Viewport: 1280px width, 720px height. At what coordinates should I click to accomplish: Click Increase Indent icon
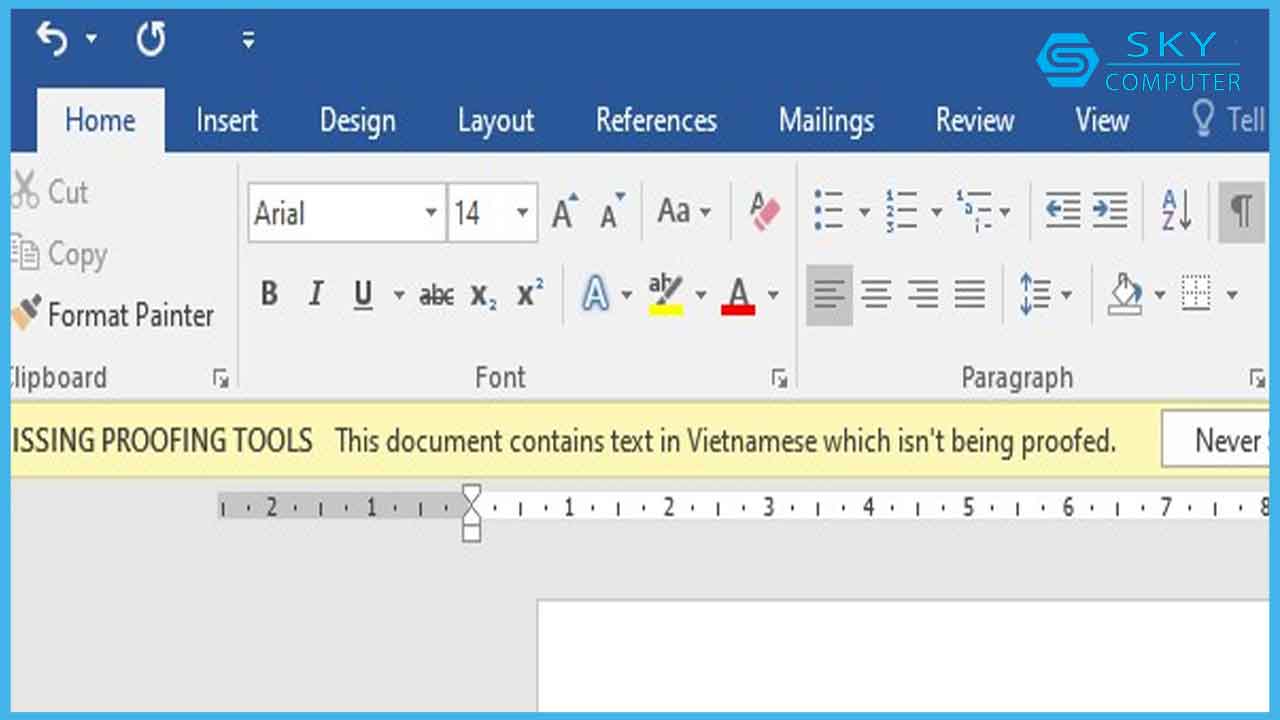1109,210
